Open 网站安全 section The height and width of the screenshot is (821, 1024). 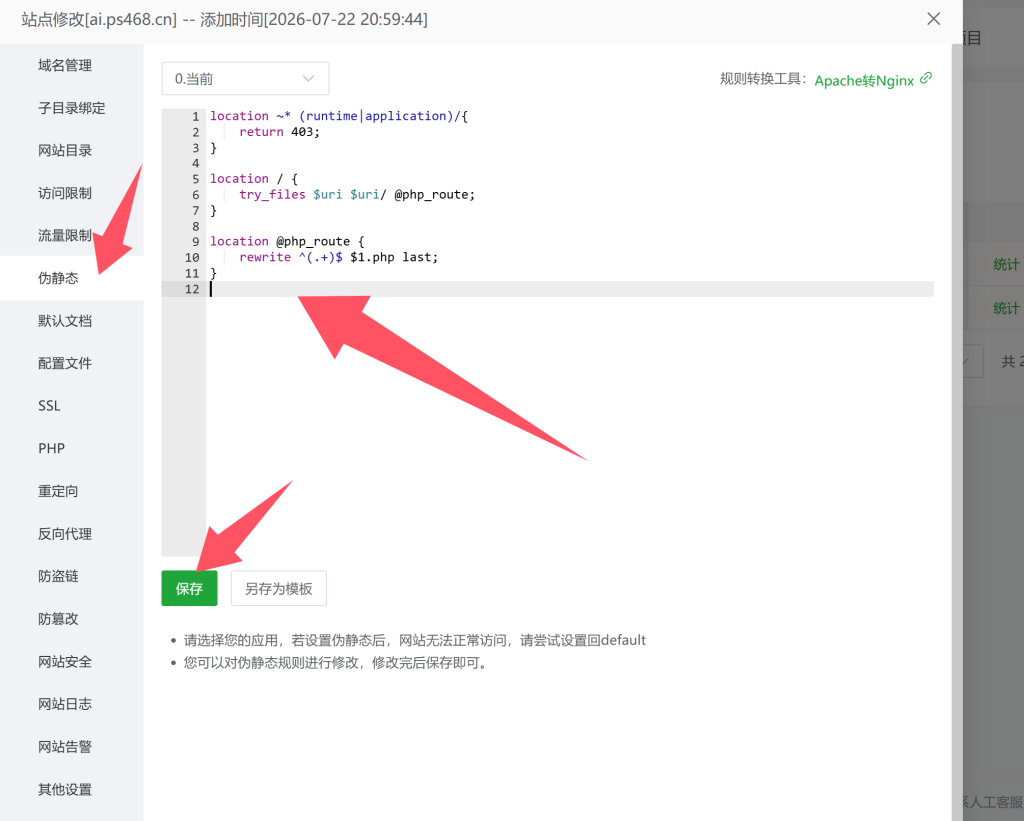(x=65, y=662)
